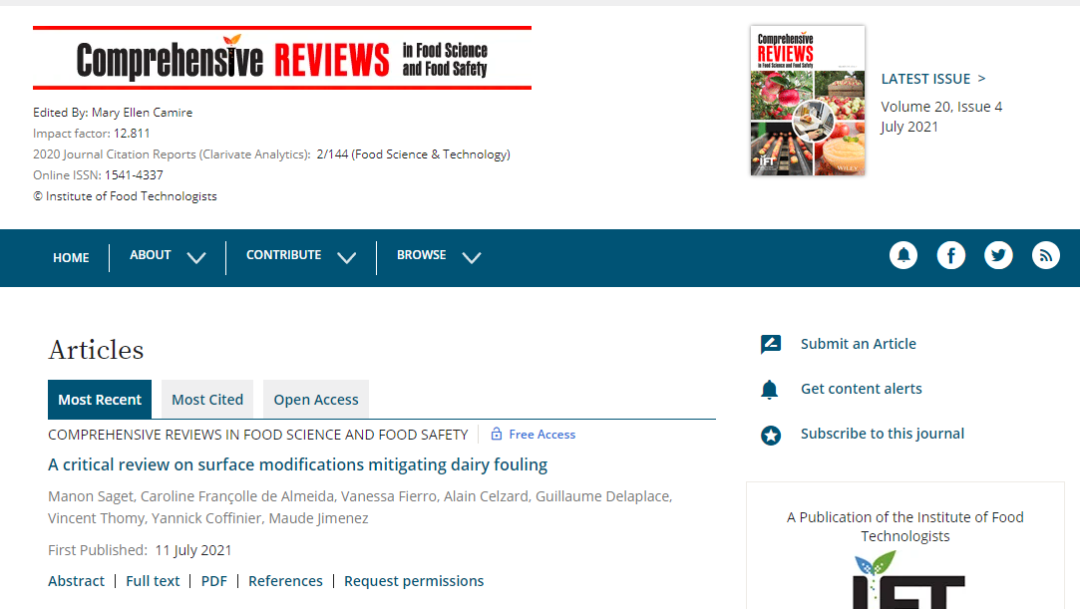Open the article's References link
Viewport: 1080px width, 609px height.
[285, 581]
